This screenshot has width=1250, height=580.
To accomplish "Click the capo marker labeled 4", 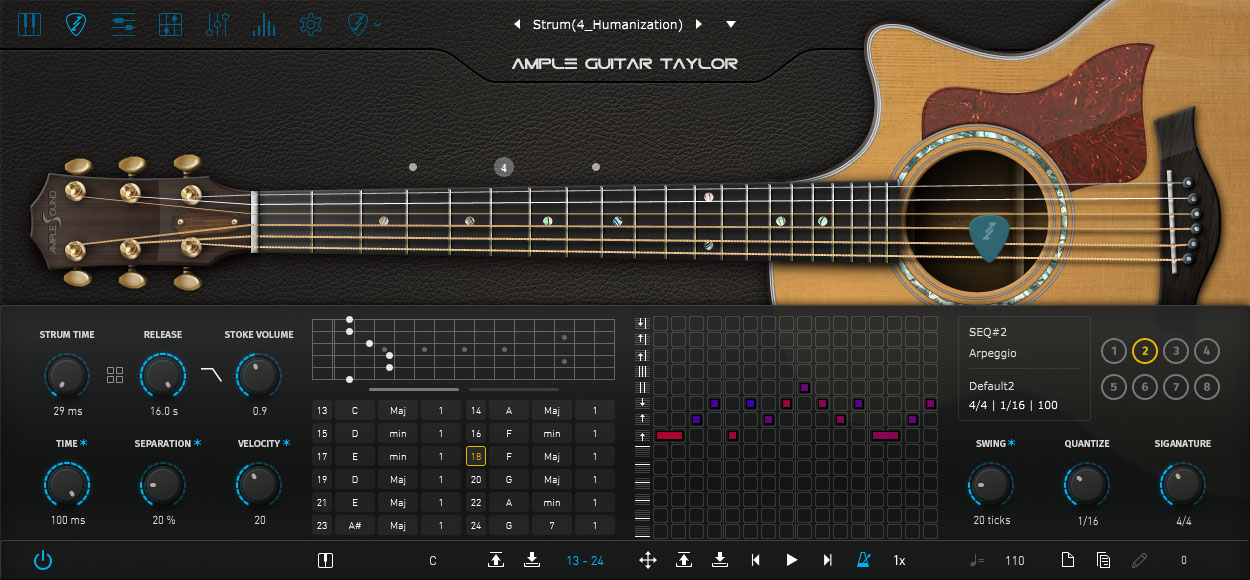I will 504,167.
